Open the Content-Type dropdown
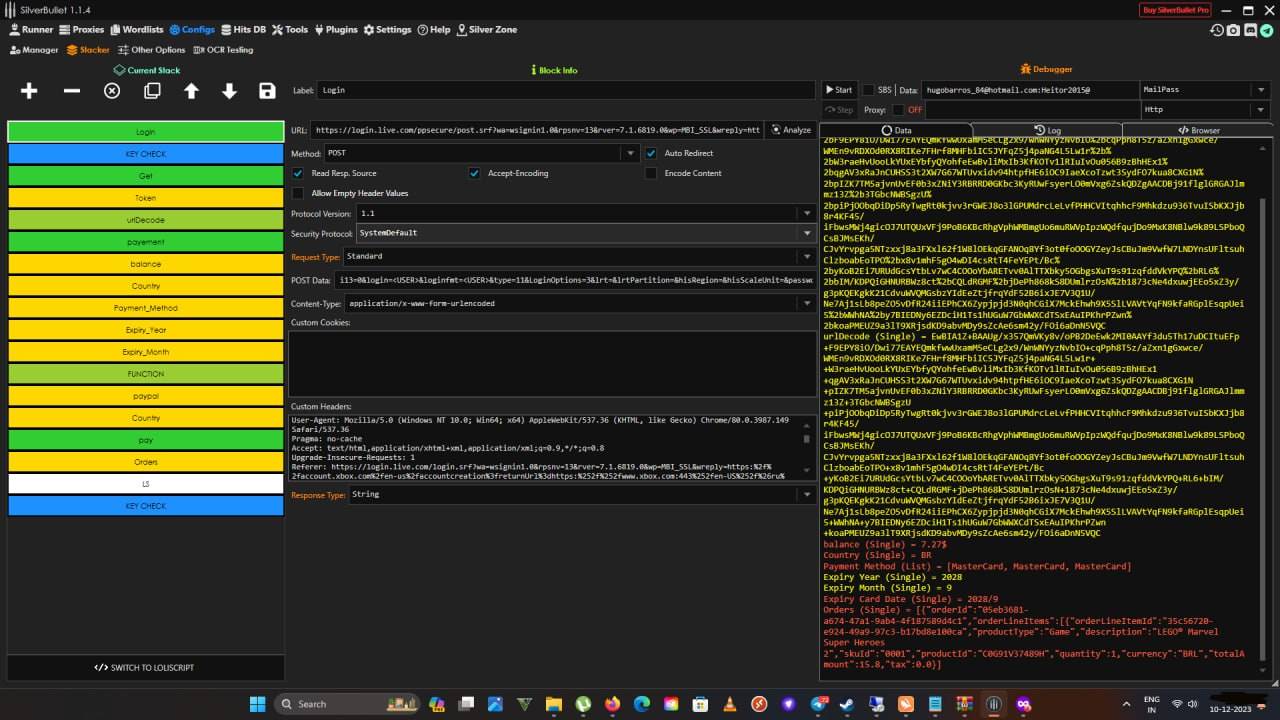This screenshot has height=720, width=1280. [806, 303]
